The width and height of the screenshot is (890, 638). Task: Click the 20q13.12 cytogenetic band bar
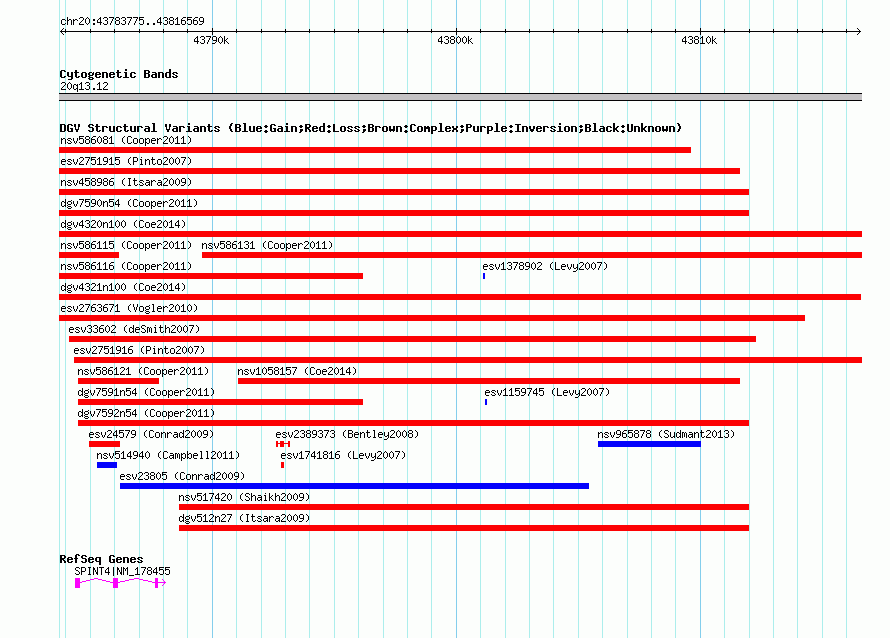[460, 97]
